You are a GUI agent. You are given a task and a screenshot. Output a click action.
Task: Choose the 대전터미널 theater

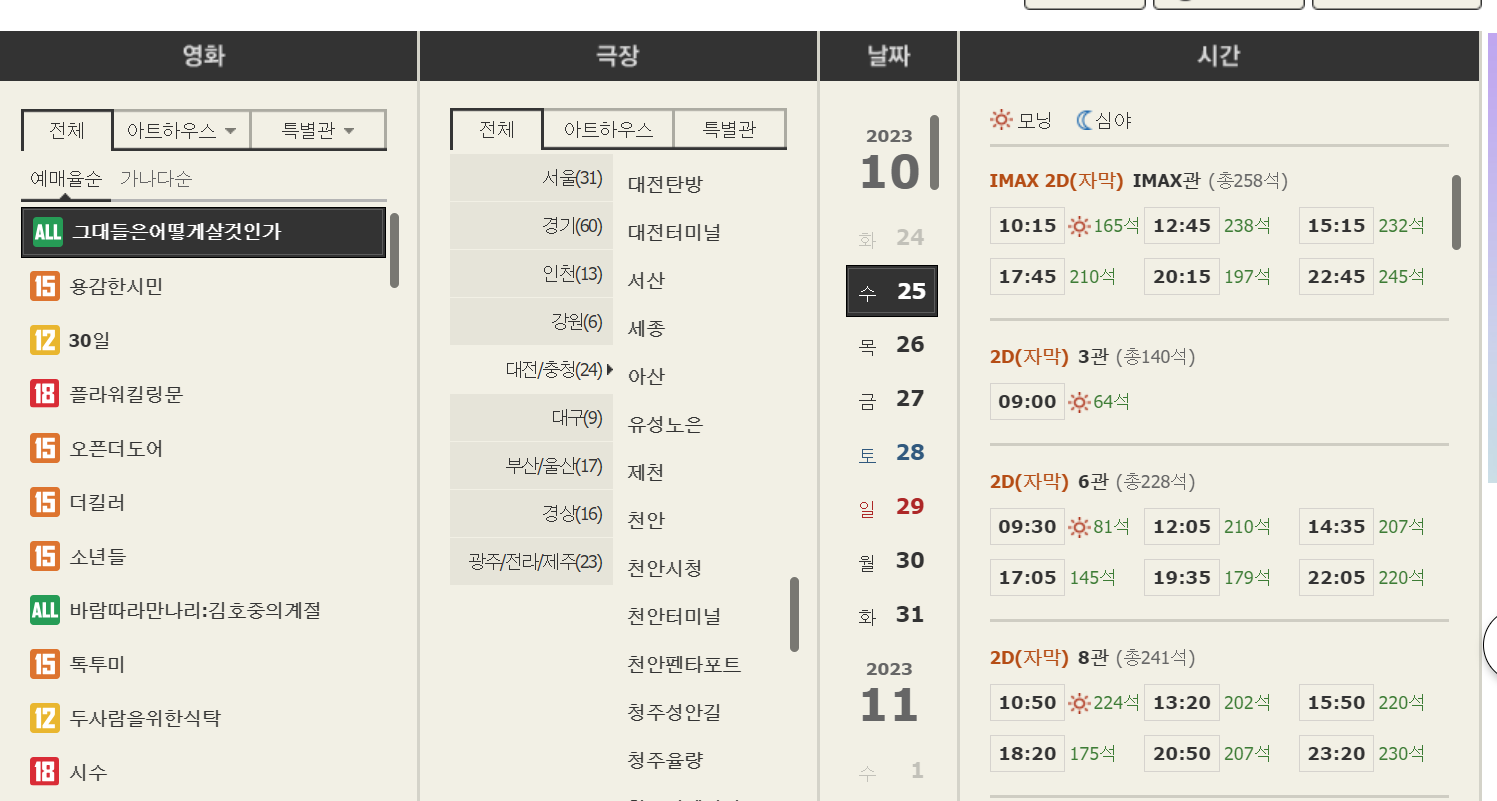click(674, 232)
